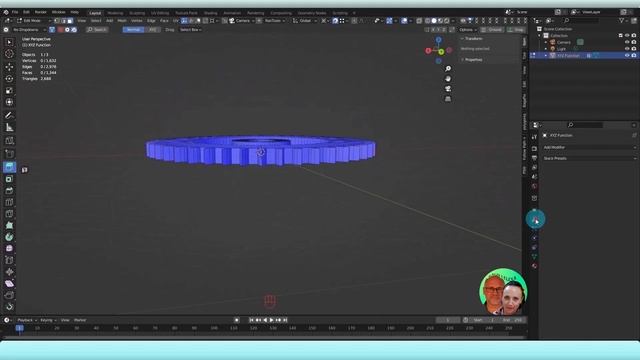Open outliner filter funnel icon
640x360 pixels.
tap(622, 20)
